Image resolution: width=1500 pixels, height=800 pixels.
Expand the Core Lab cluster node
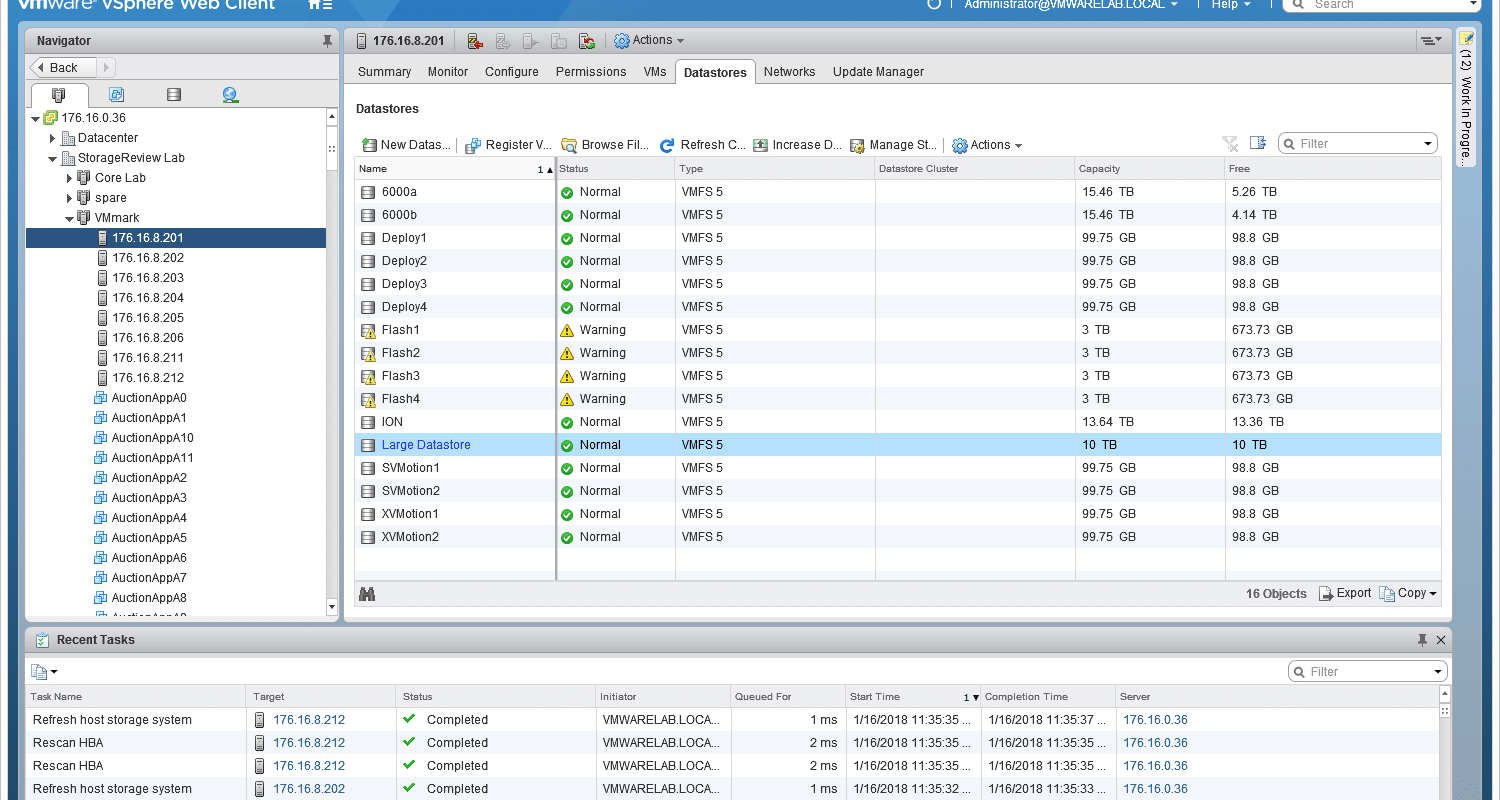coord(70,178)
